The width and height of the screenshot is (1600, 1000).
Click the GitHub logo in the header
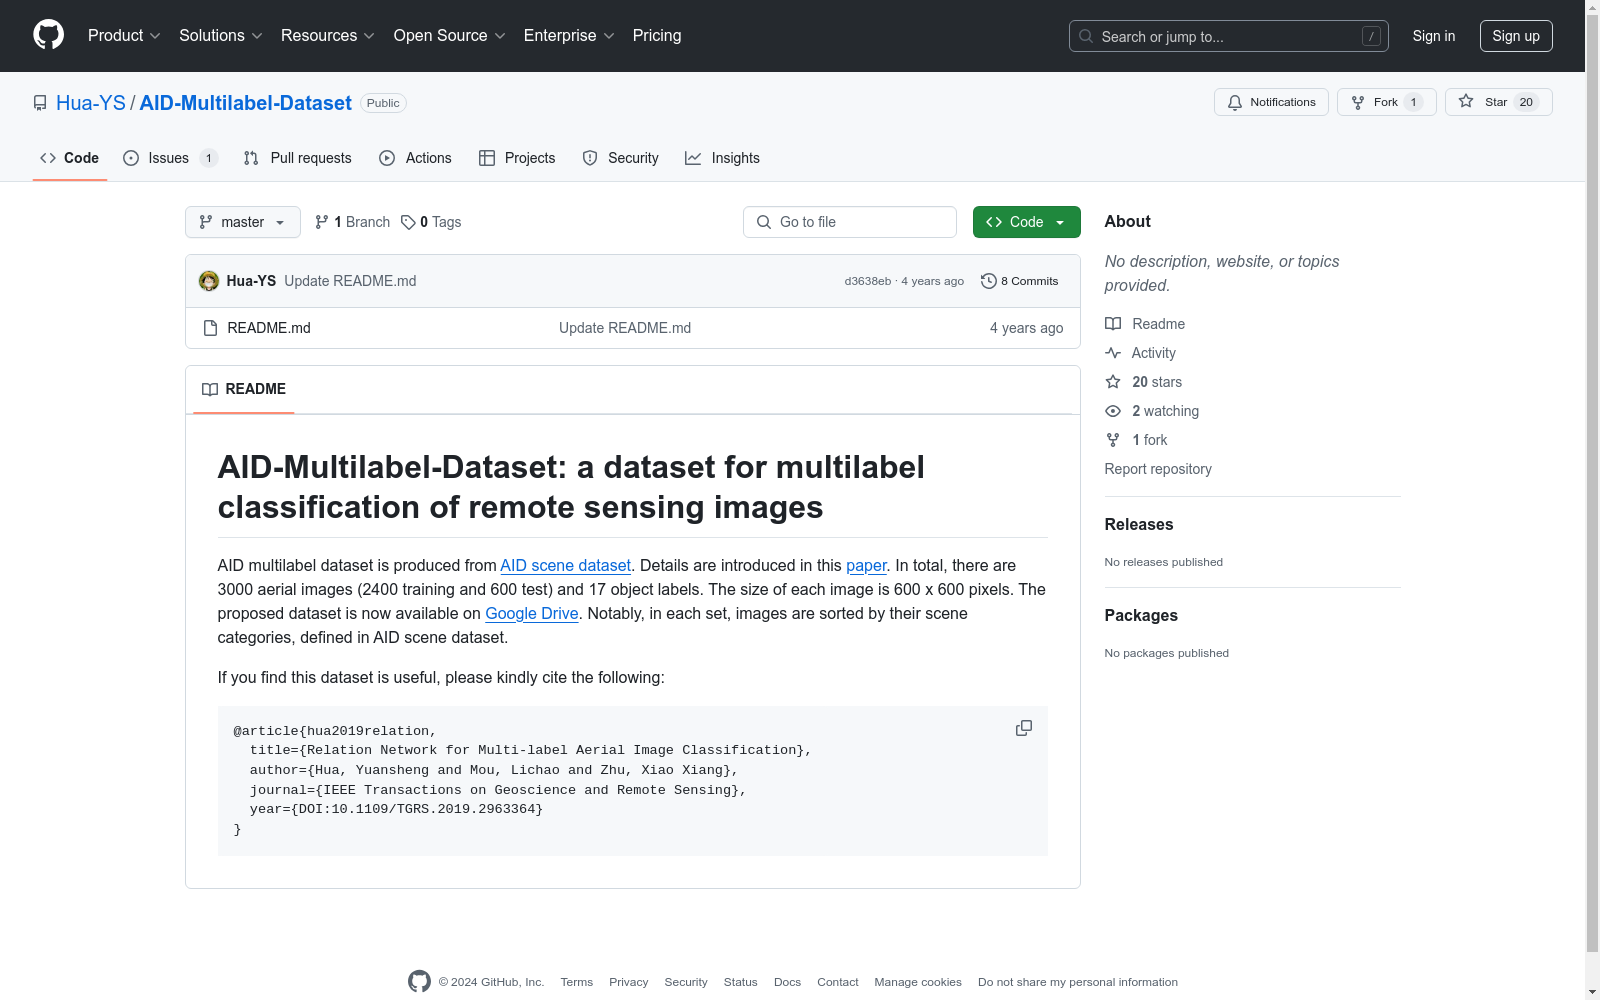pos(47,35)
